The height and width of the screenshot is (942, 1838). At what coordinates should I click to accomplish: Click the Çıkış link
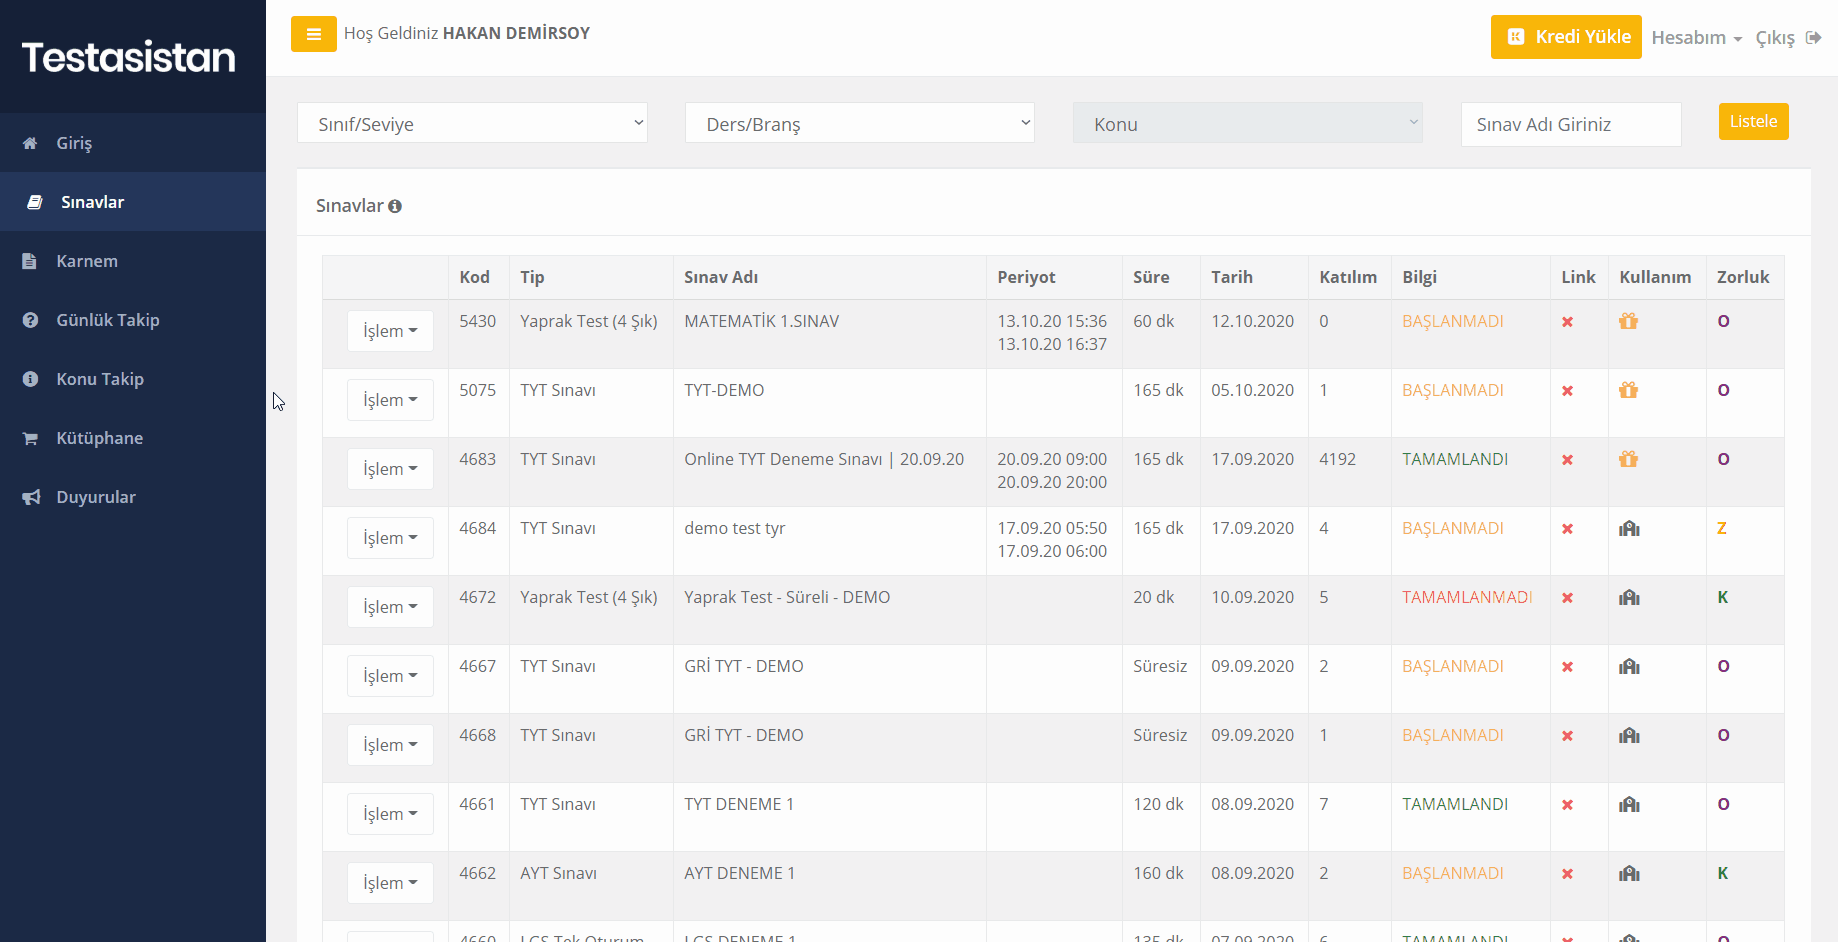pos(1775,38)
